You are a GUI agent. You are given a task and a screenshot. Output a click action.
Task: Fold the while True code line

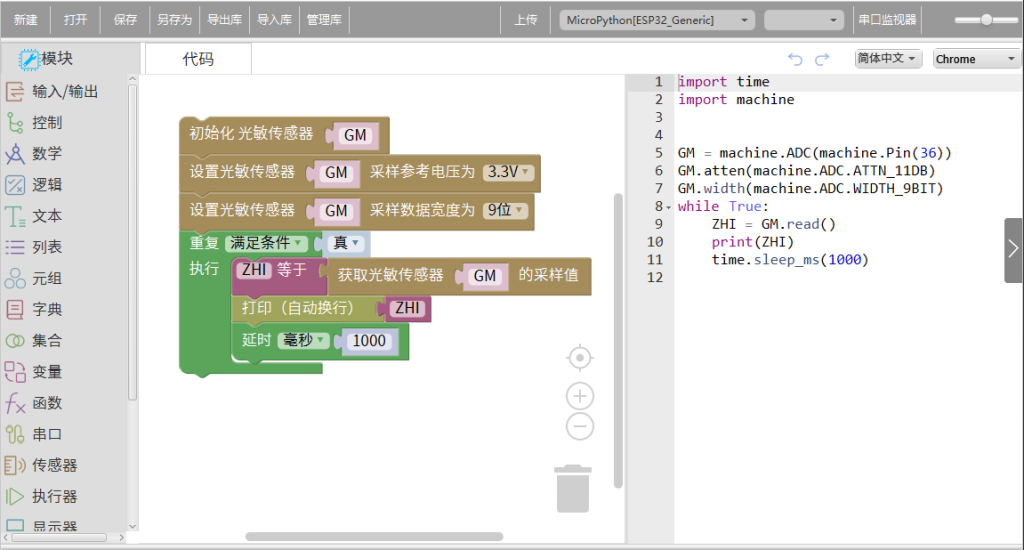(x=669, y=207)
